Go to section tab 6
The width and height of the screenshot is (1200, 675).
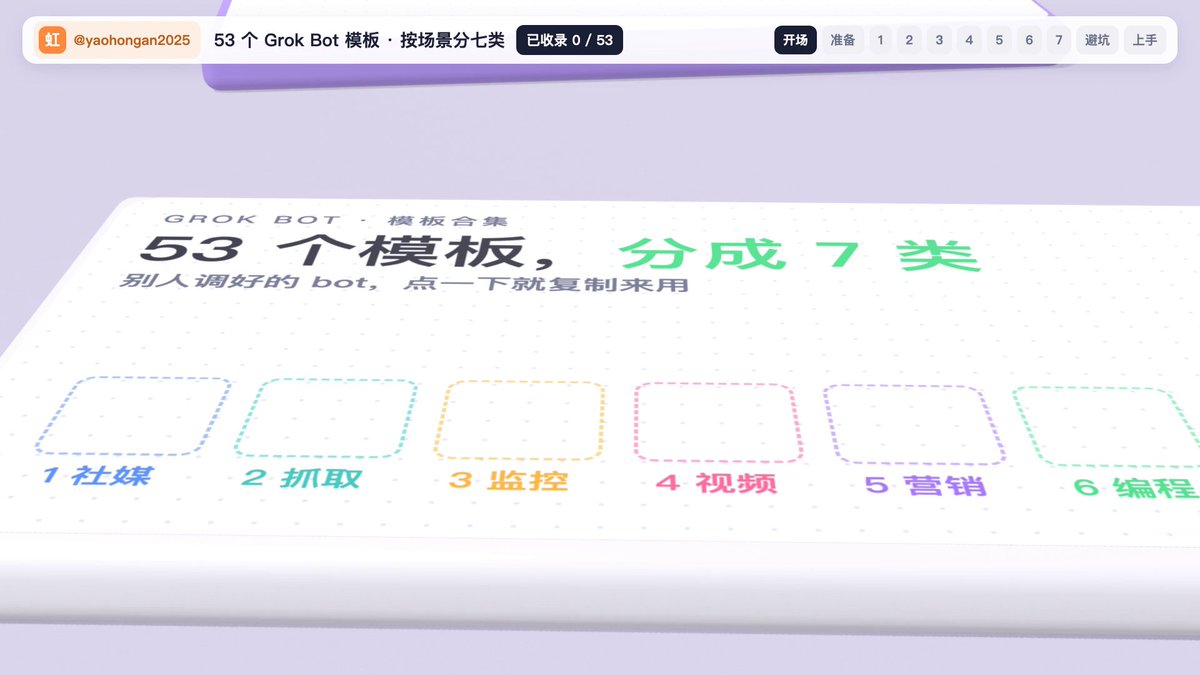(1029, 40)
